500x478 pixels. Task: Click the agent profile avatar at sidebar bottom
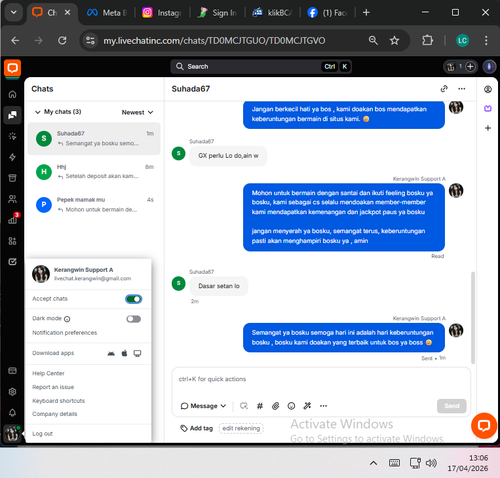pos(12,434)
